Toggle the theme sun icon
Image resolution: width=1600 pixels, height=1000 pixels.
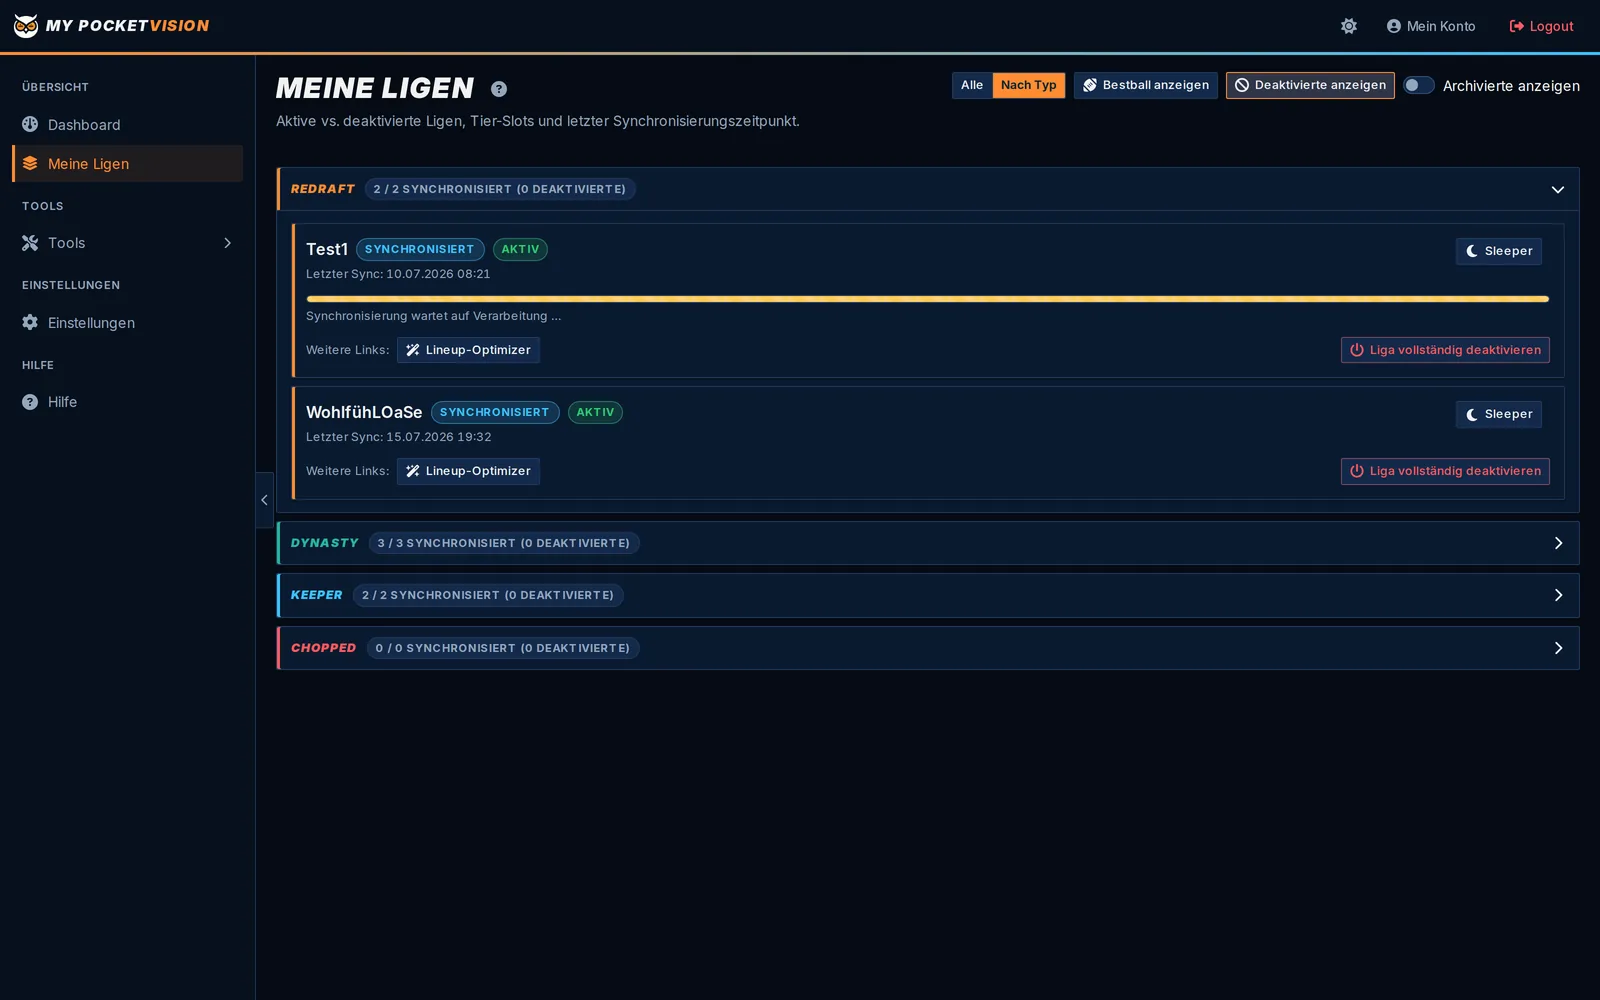(x=1349, y=26)
